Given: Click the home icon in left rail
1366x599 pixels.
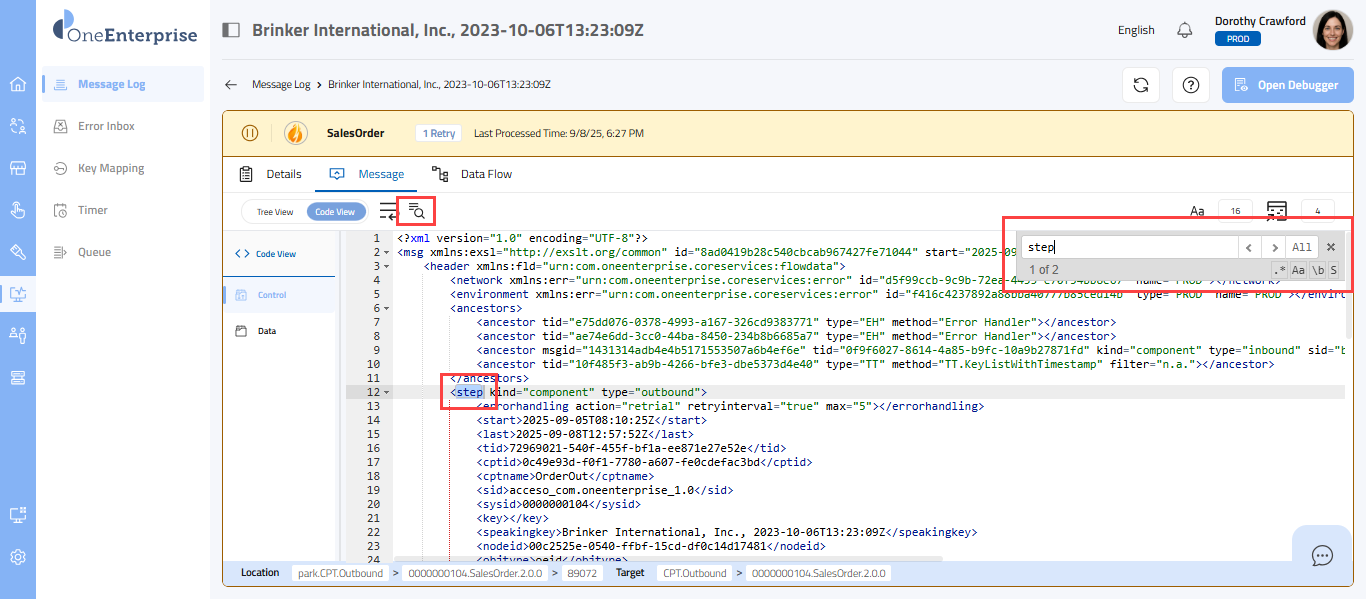Looking at the screenshot, I should [x=18, y=84].
